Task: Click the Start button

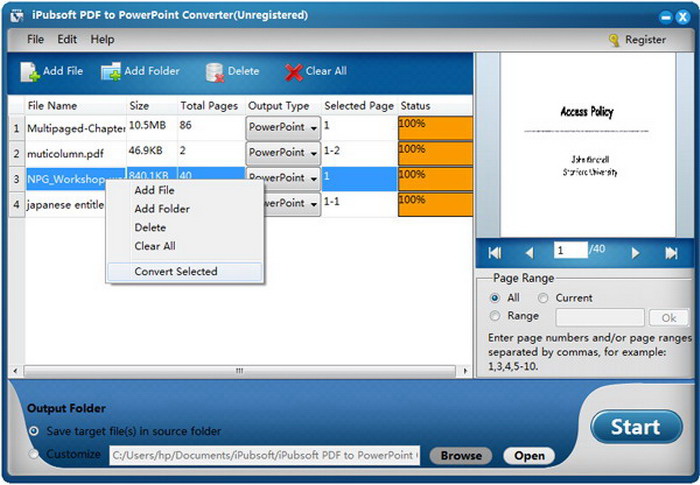Action: point(636,427)
